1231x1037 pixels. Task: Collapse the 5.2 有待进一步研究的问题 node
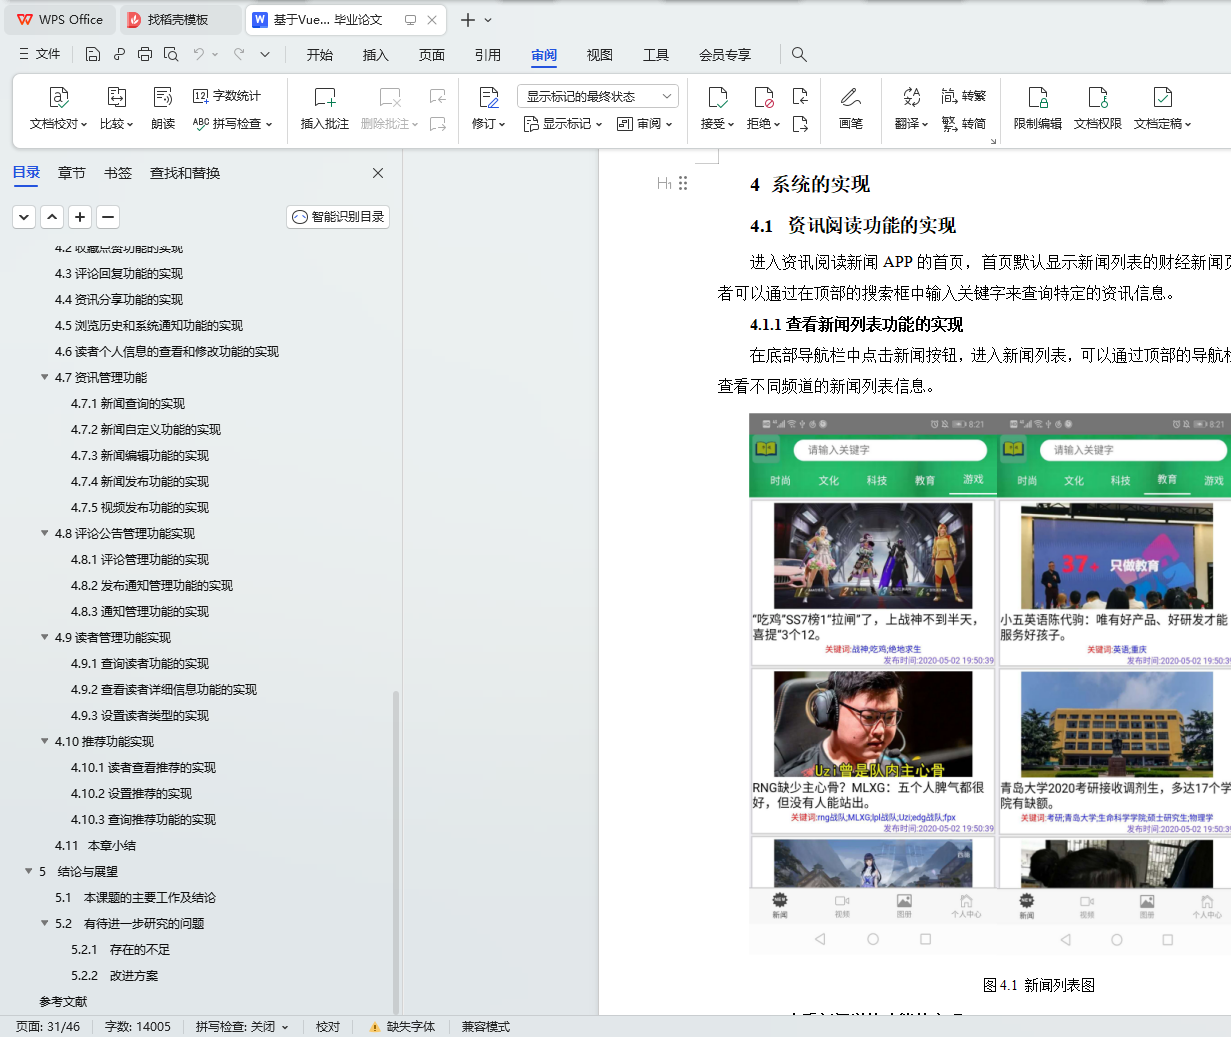click(x=44, y=923)
